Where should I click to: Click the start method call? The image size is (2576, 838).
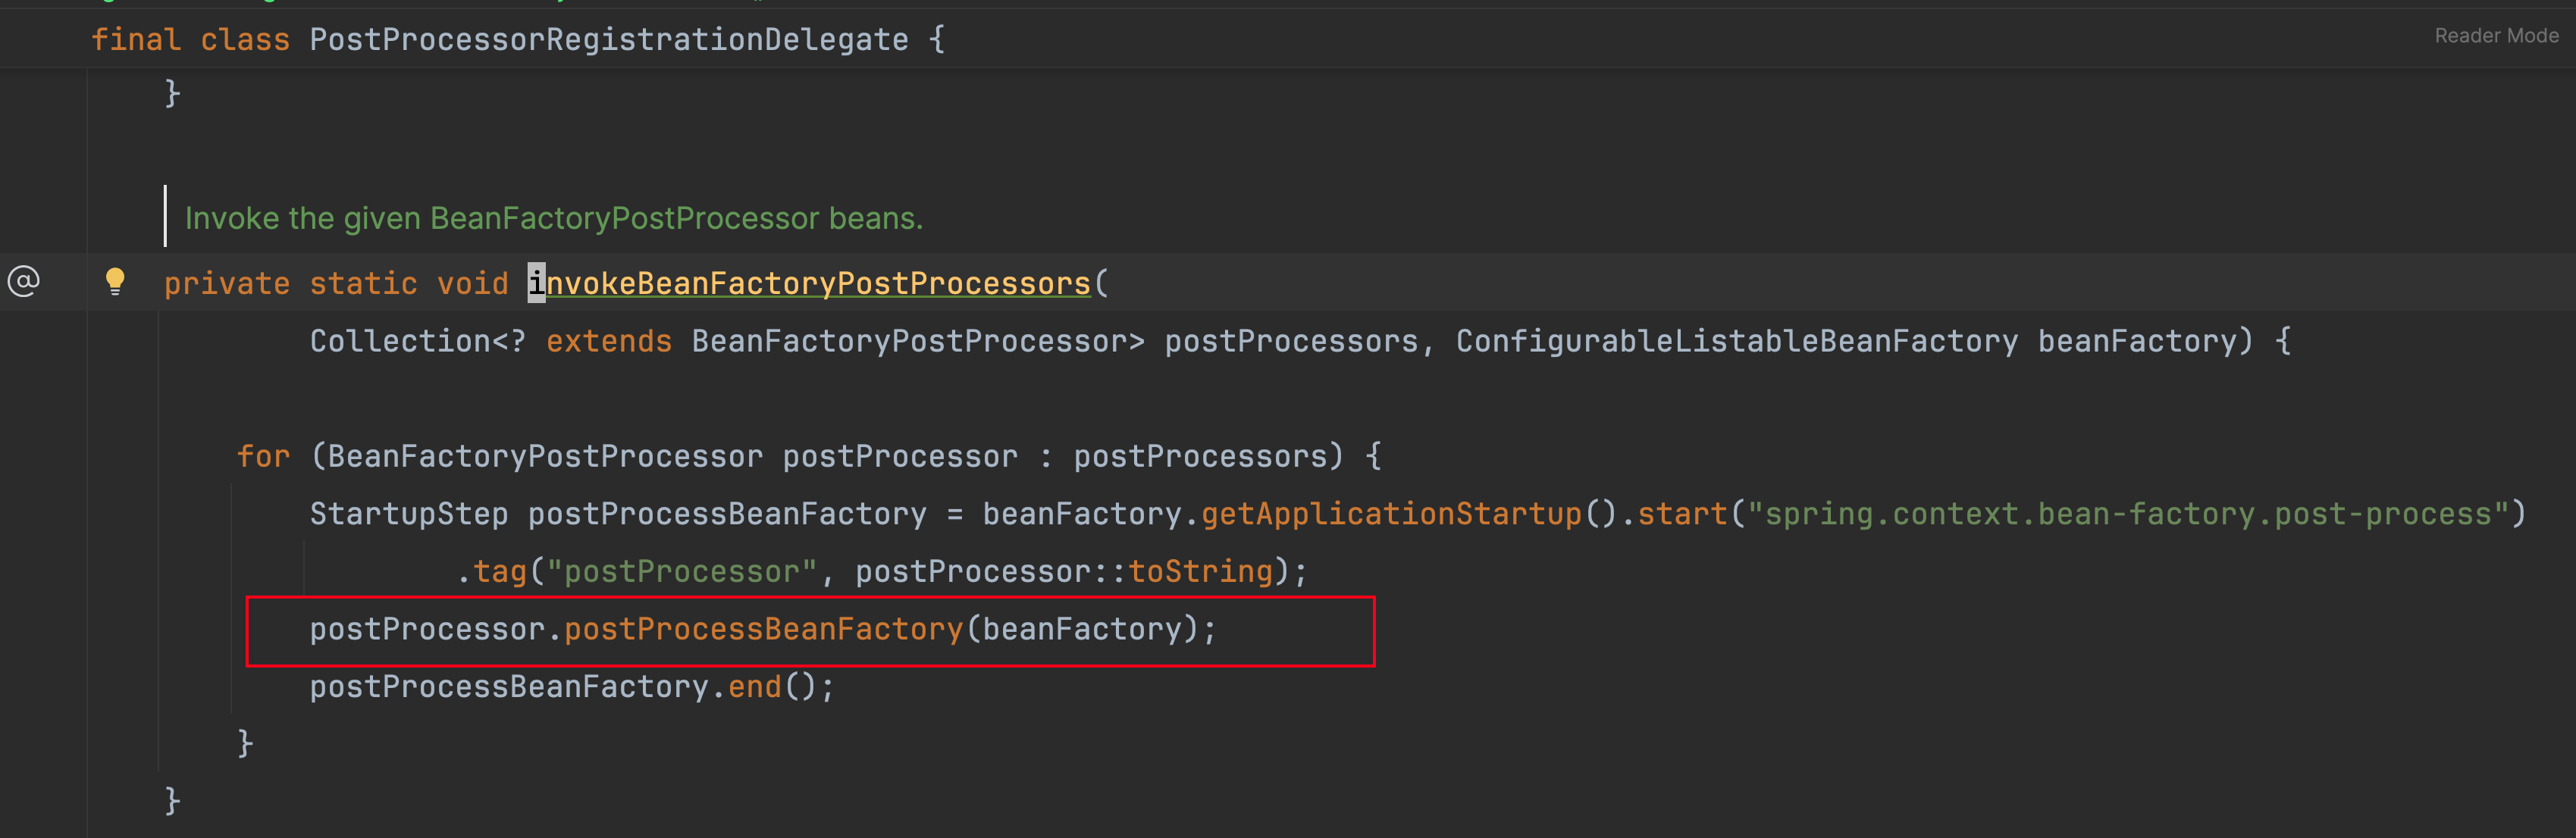click(x=1682, y=514)
